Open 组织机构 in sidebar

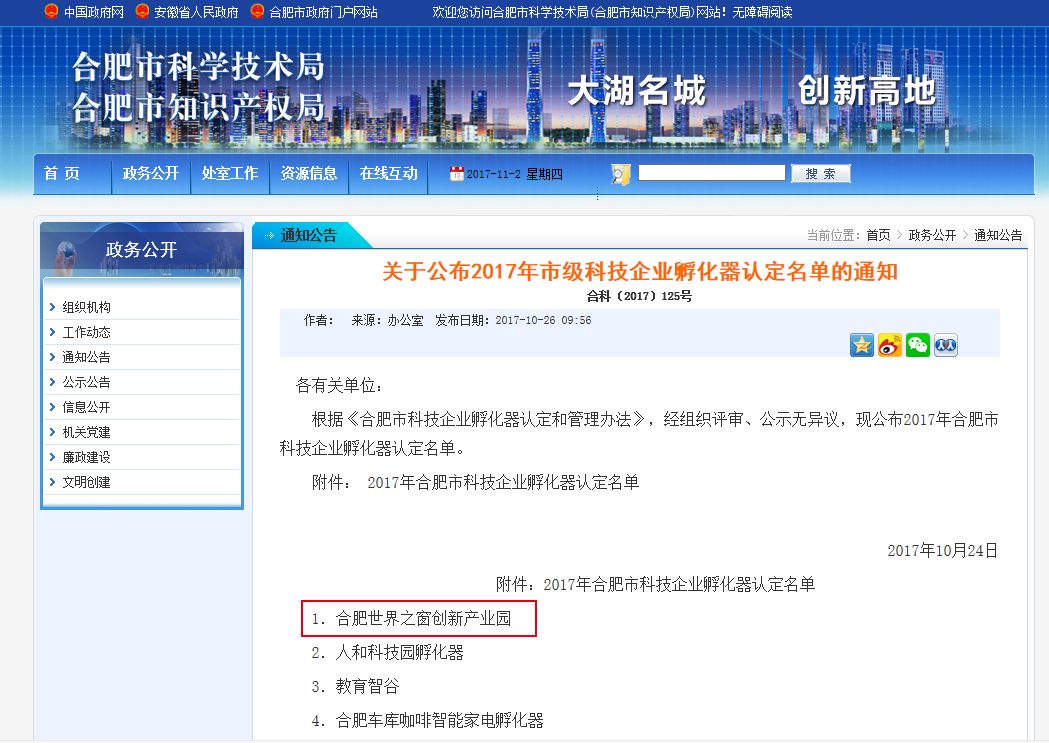(86, 308)
